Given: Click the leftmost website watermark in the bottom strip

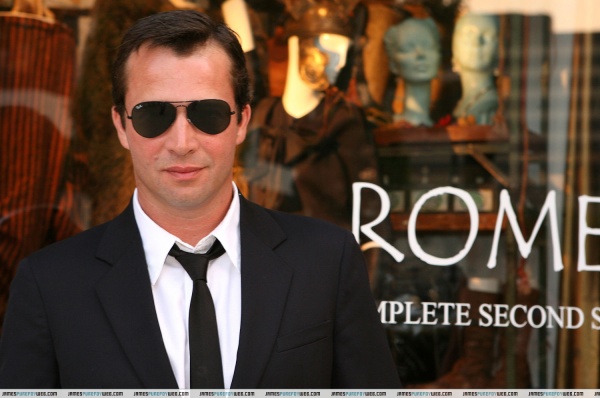Looking at the screenshot, I should (x=29, y=393).
